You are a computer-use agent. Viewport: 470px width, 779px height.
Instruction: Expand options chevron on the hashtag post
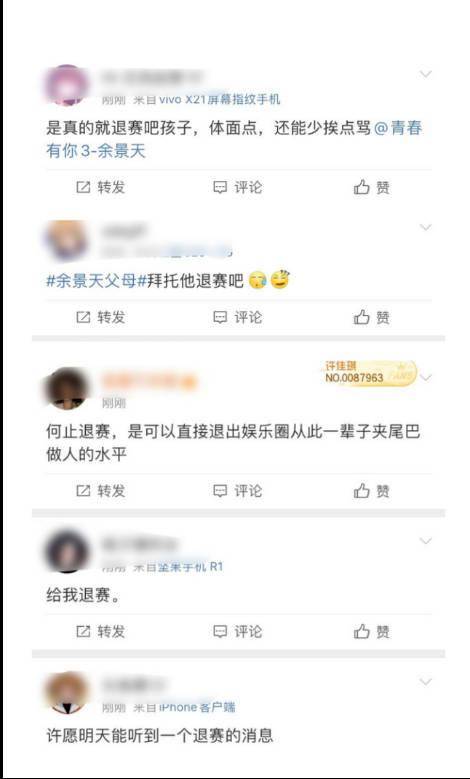pyautogui.click(x=425, y=228)
